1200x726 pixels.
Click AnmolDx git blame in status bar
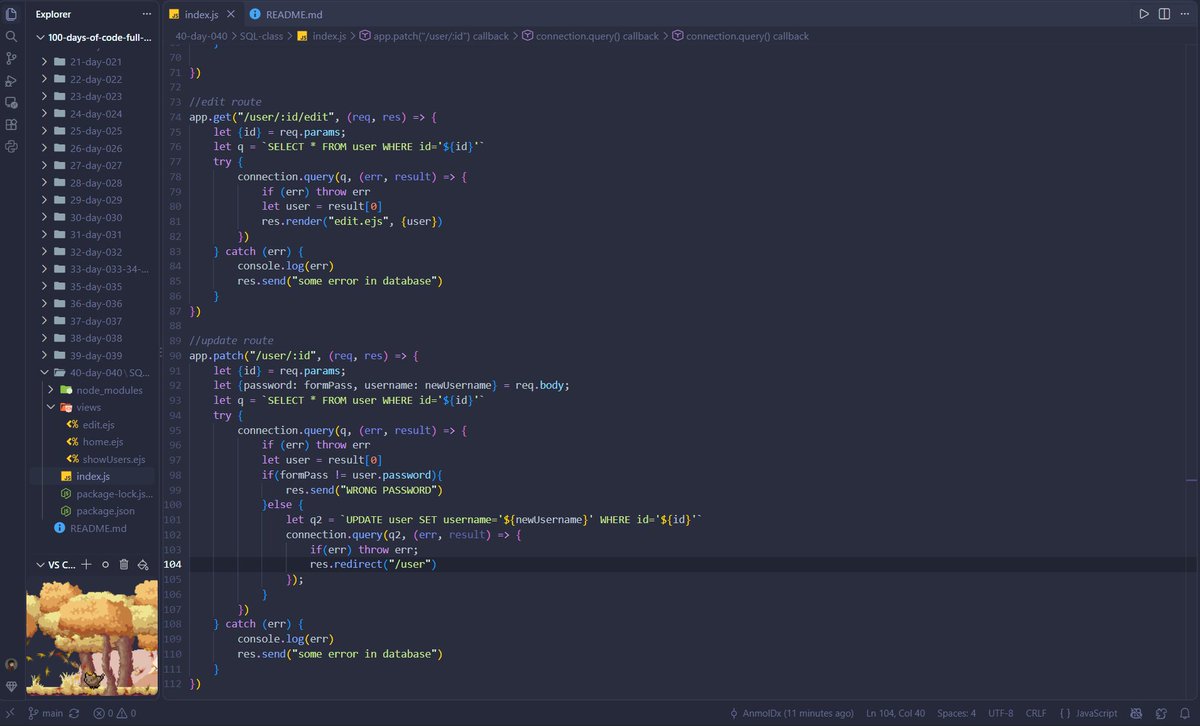click(792, 714)
